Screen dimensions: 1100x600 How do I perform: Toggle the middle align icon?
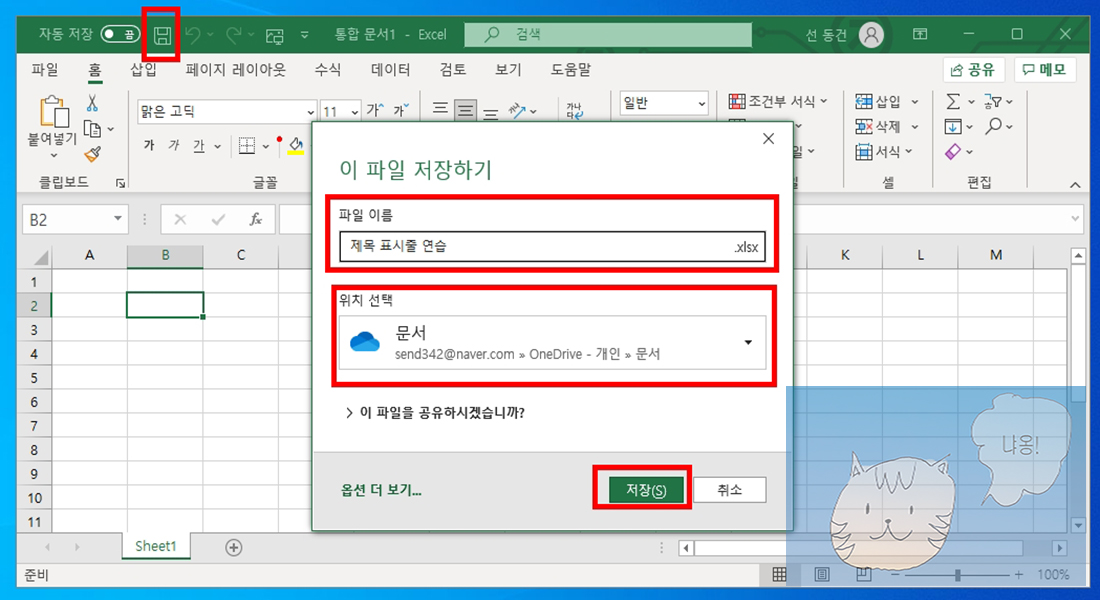[x=465, y=109]
